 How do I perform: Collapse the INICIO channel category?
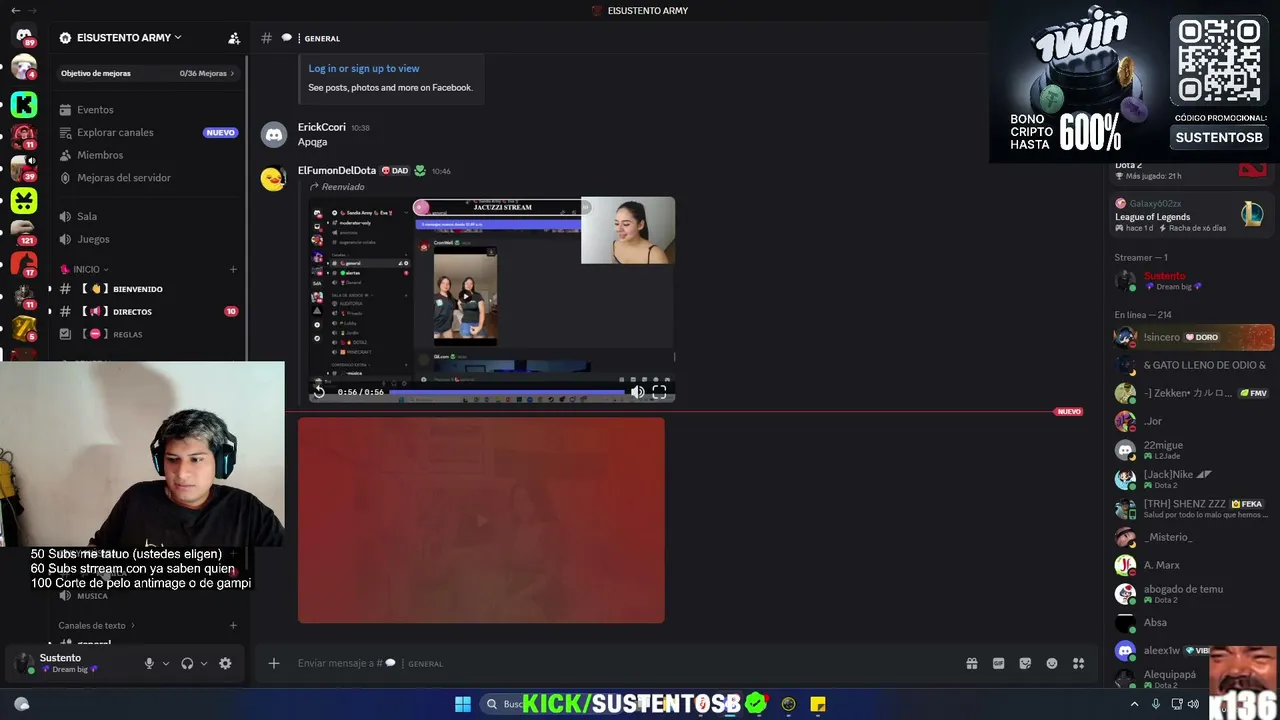point(85,269)
